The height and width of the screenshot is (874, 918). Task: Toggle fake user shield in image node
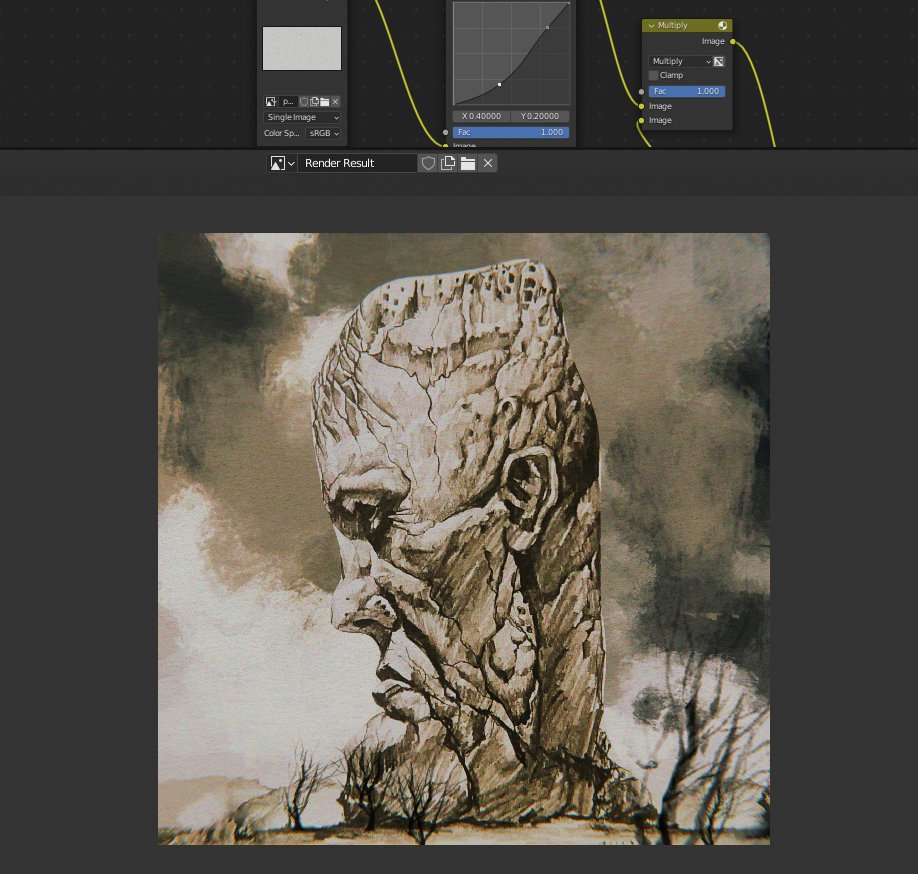(x=304, y=102)
